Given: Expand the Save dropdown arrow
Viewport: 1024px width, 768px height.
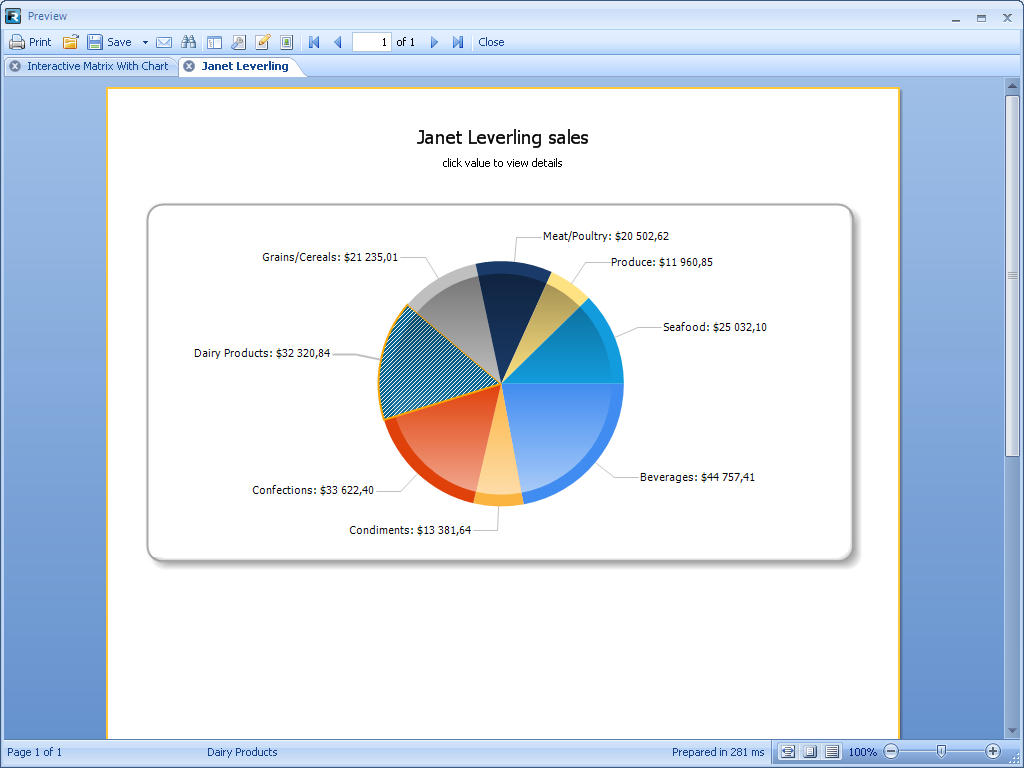Looking at the screenshot, I should (x=145, y=42).
